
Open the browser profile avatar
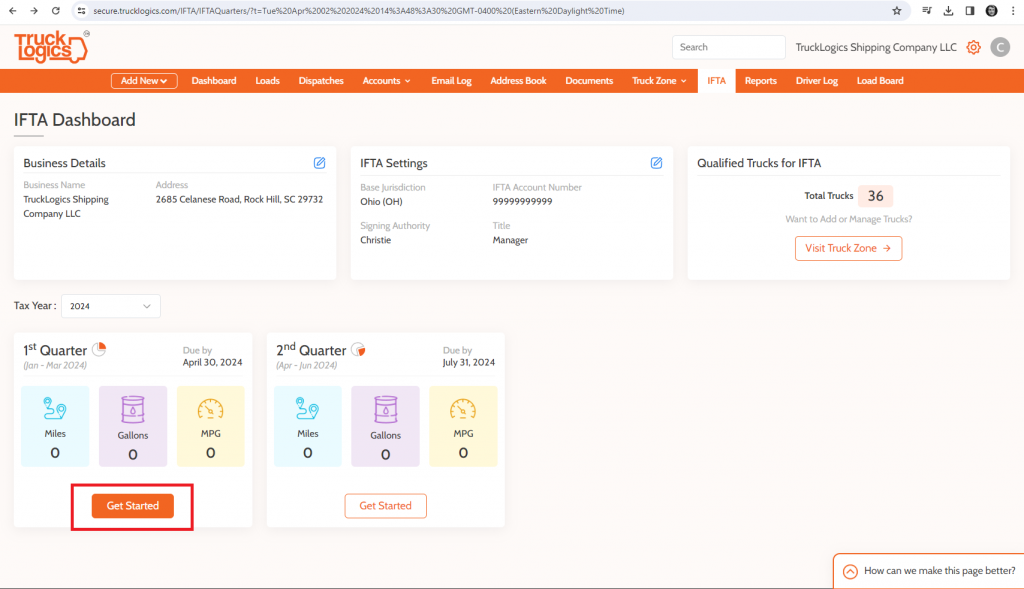click(991, 10)
